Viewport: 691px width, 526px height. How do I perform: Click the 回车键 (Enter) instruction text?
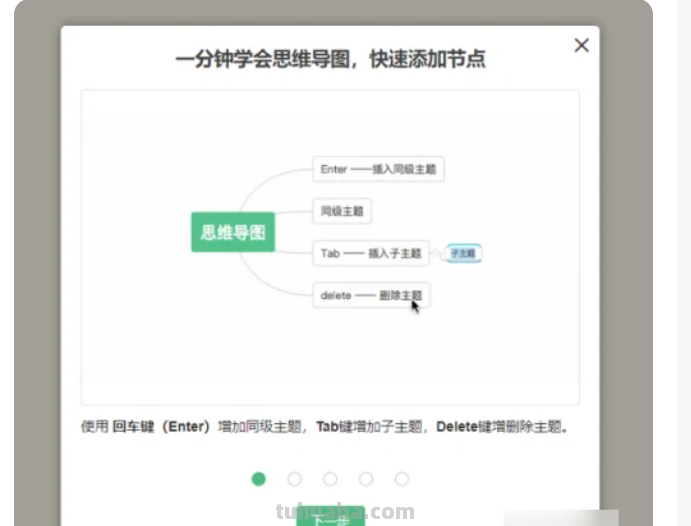pyautogui.click(x=160, y=426)
